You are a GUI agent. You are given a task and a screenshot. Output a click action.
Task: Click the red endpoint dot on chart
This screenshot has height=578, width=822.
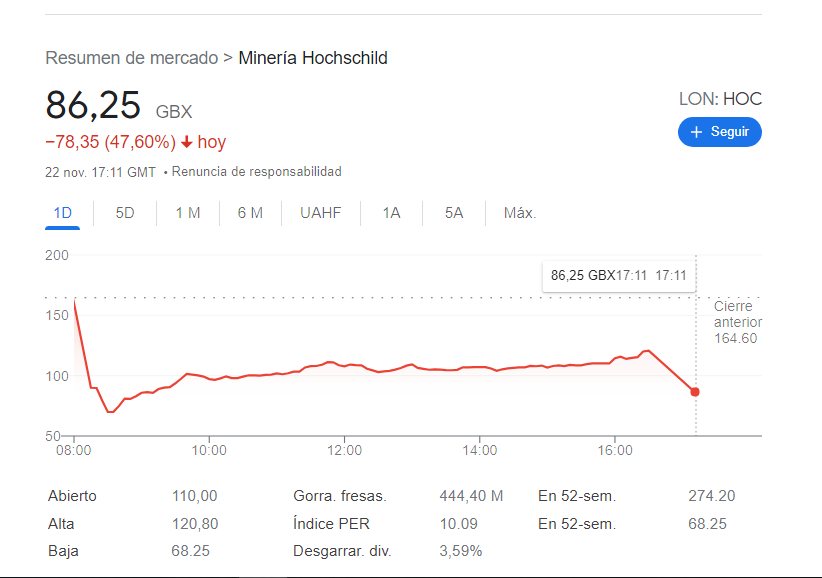[x=695, y=392]
